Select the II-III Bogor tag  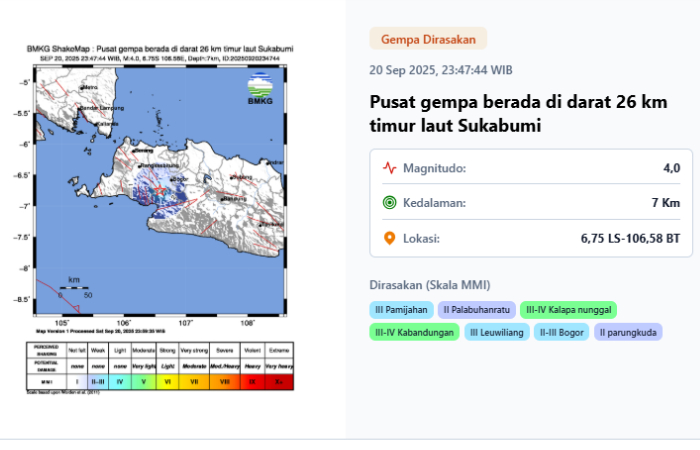[x=562, y=333]
